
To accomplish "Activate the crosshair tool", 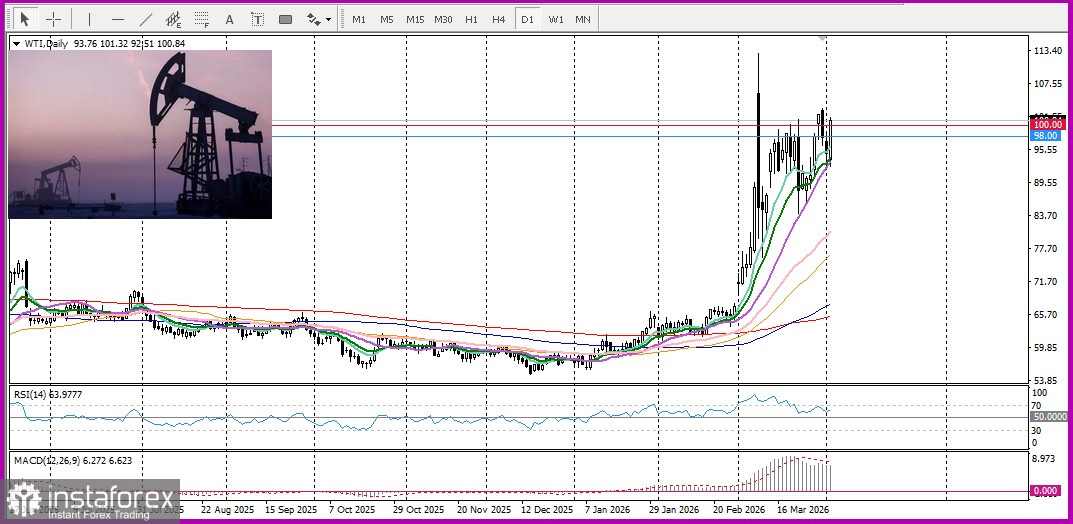I will (54, 19).
